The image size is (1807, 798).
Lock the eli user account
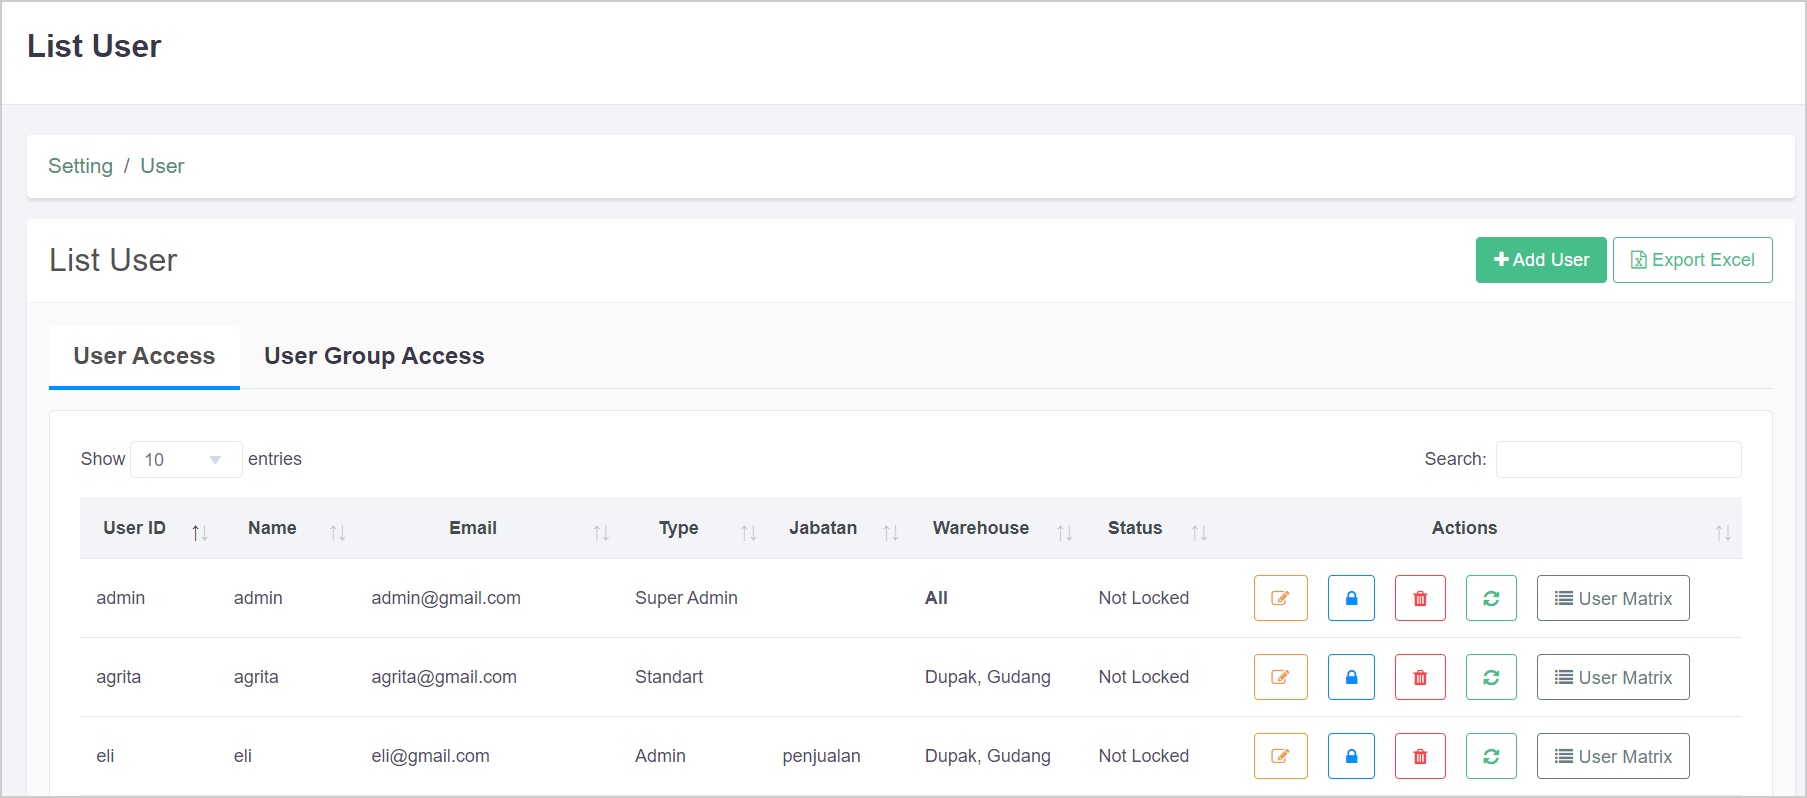coord(1350,756)
